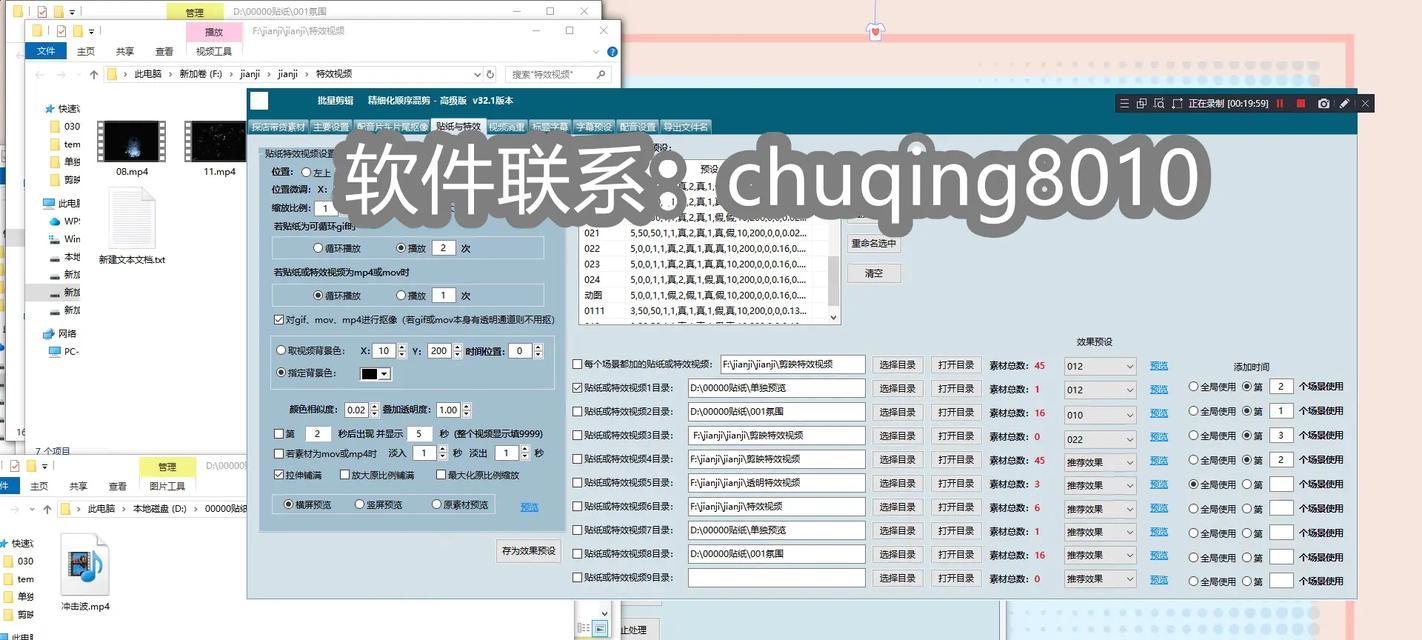Go back in the 特效视频 explorer window
The image size is (1422, 640).
(40, 74)
